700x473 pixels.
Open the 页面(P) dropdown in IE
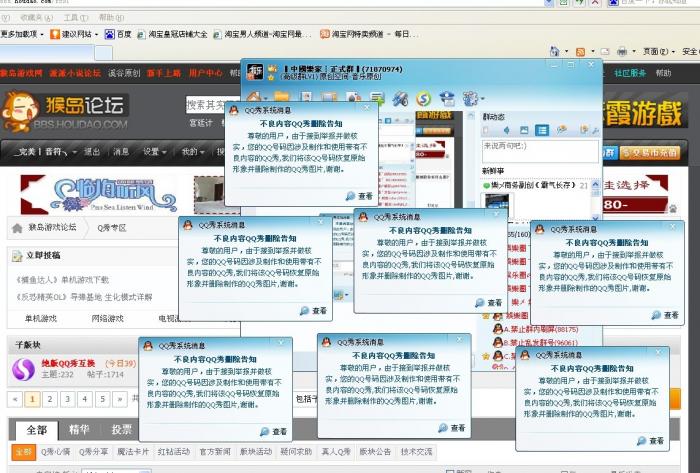[658, 52]
